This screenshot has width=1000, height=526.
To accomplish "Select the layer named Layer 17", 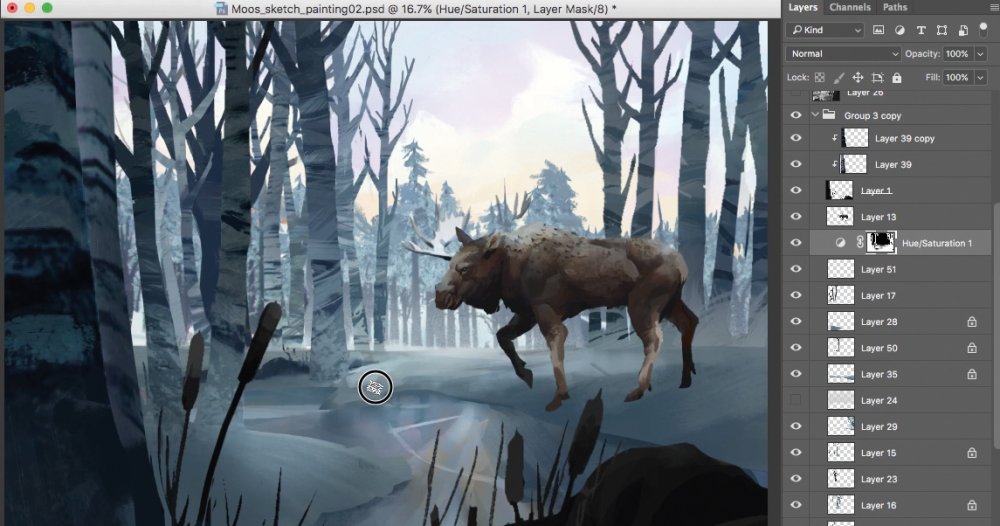I will pos(878,295).
